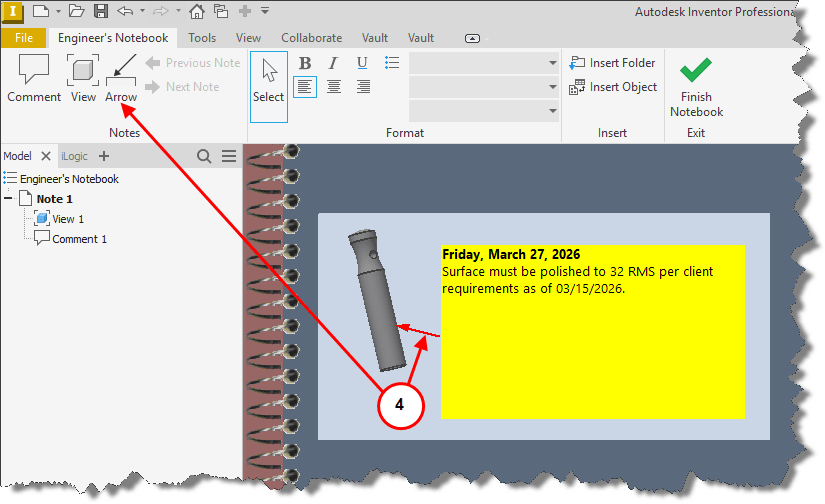Click the plus icon in quick access toolbar
This screenshot has width=825, height=504.
click(245, 11)
